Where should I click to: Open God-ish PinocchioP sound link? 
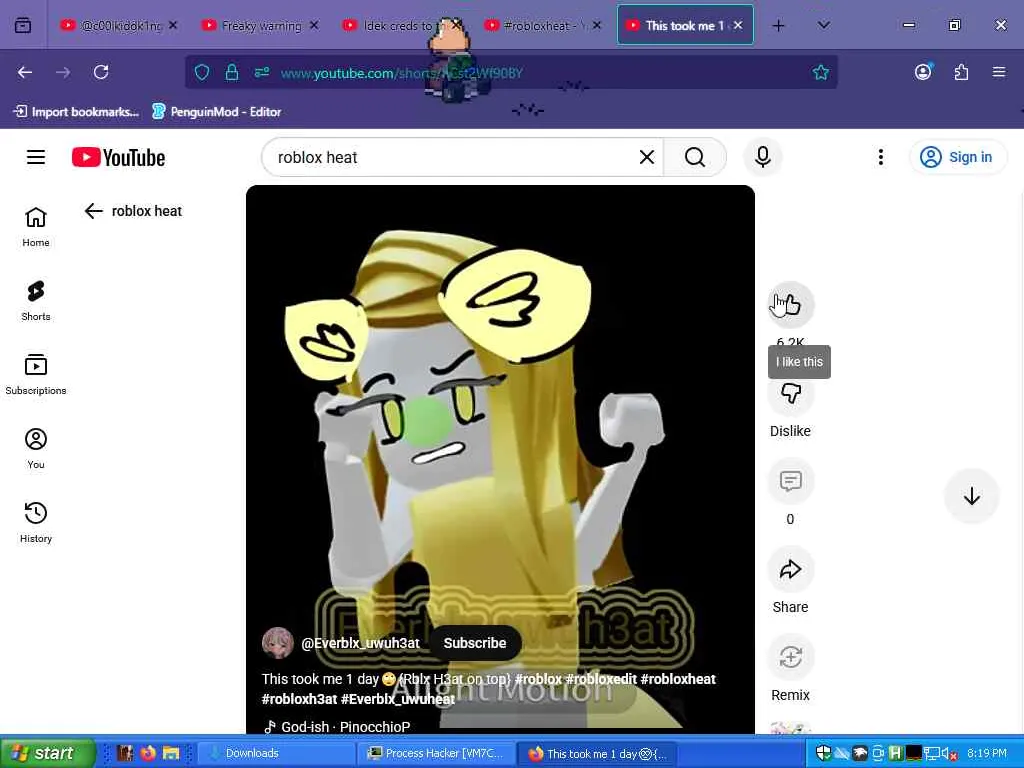(338, 727)
